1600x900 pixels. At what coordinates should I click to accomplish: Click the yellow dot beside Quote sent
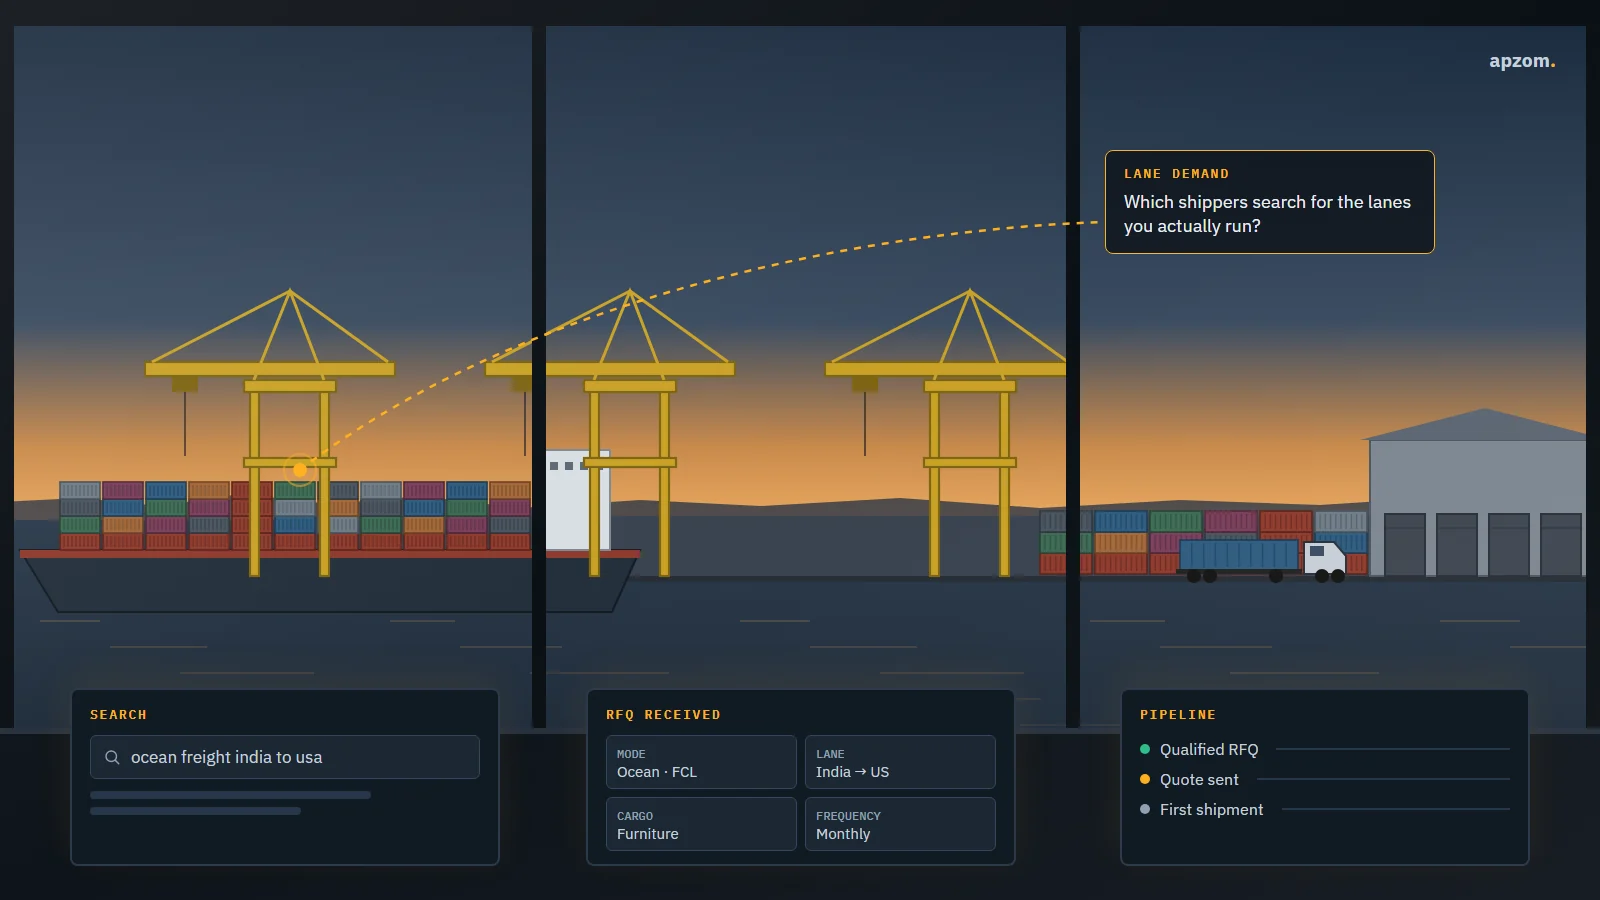click(1145, 779)
